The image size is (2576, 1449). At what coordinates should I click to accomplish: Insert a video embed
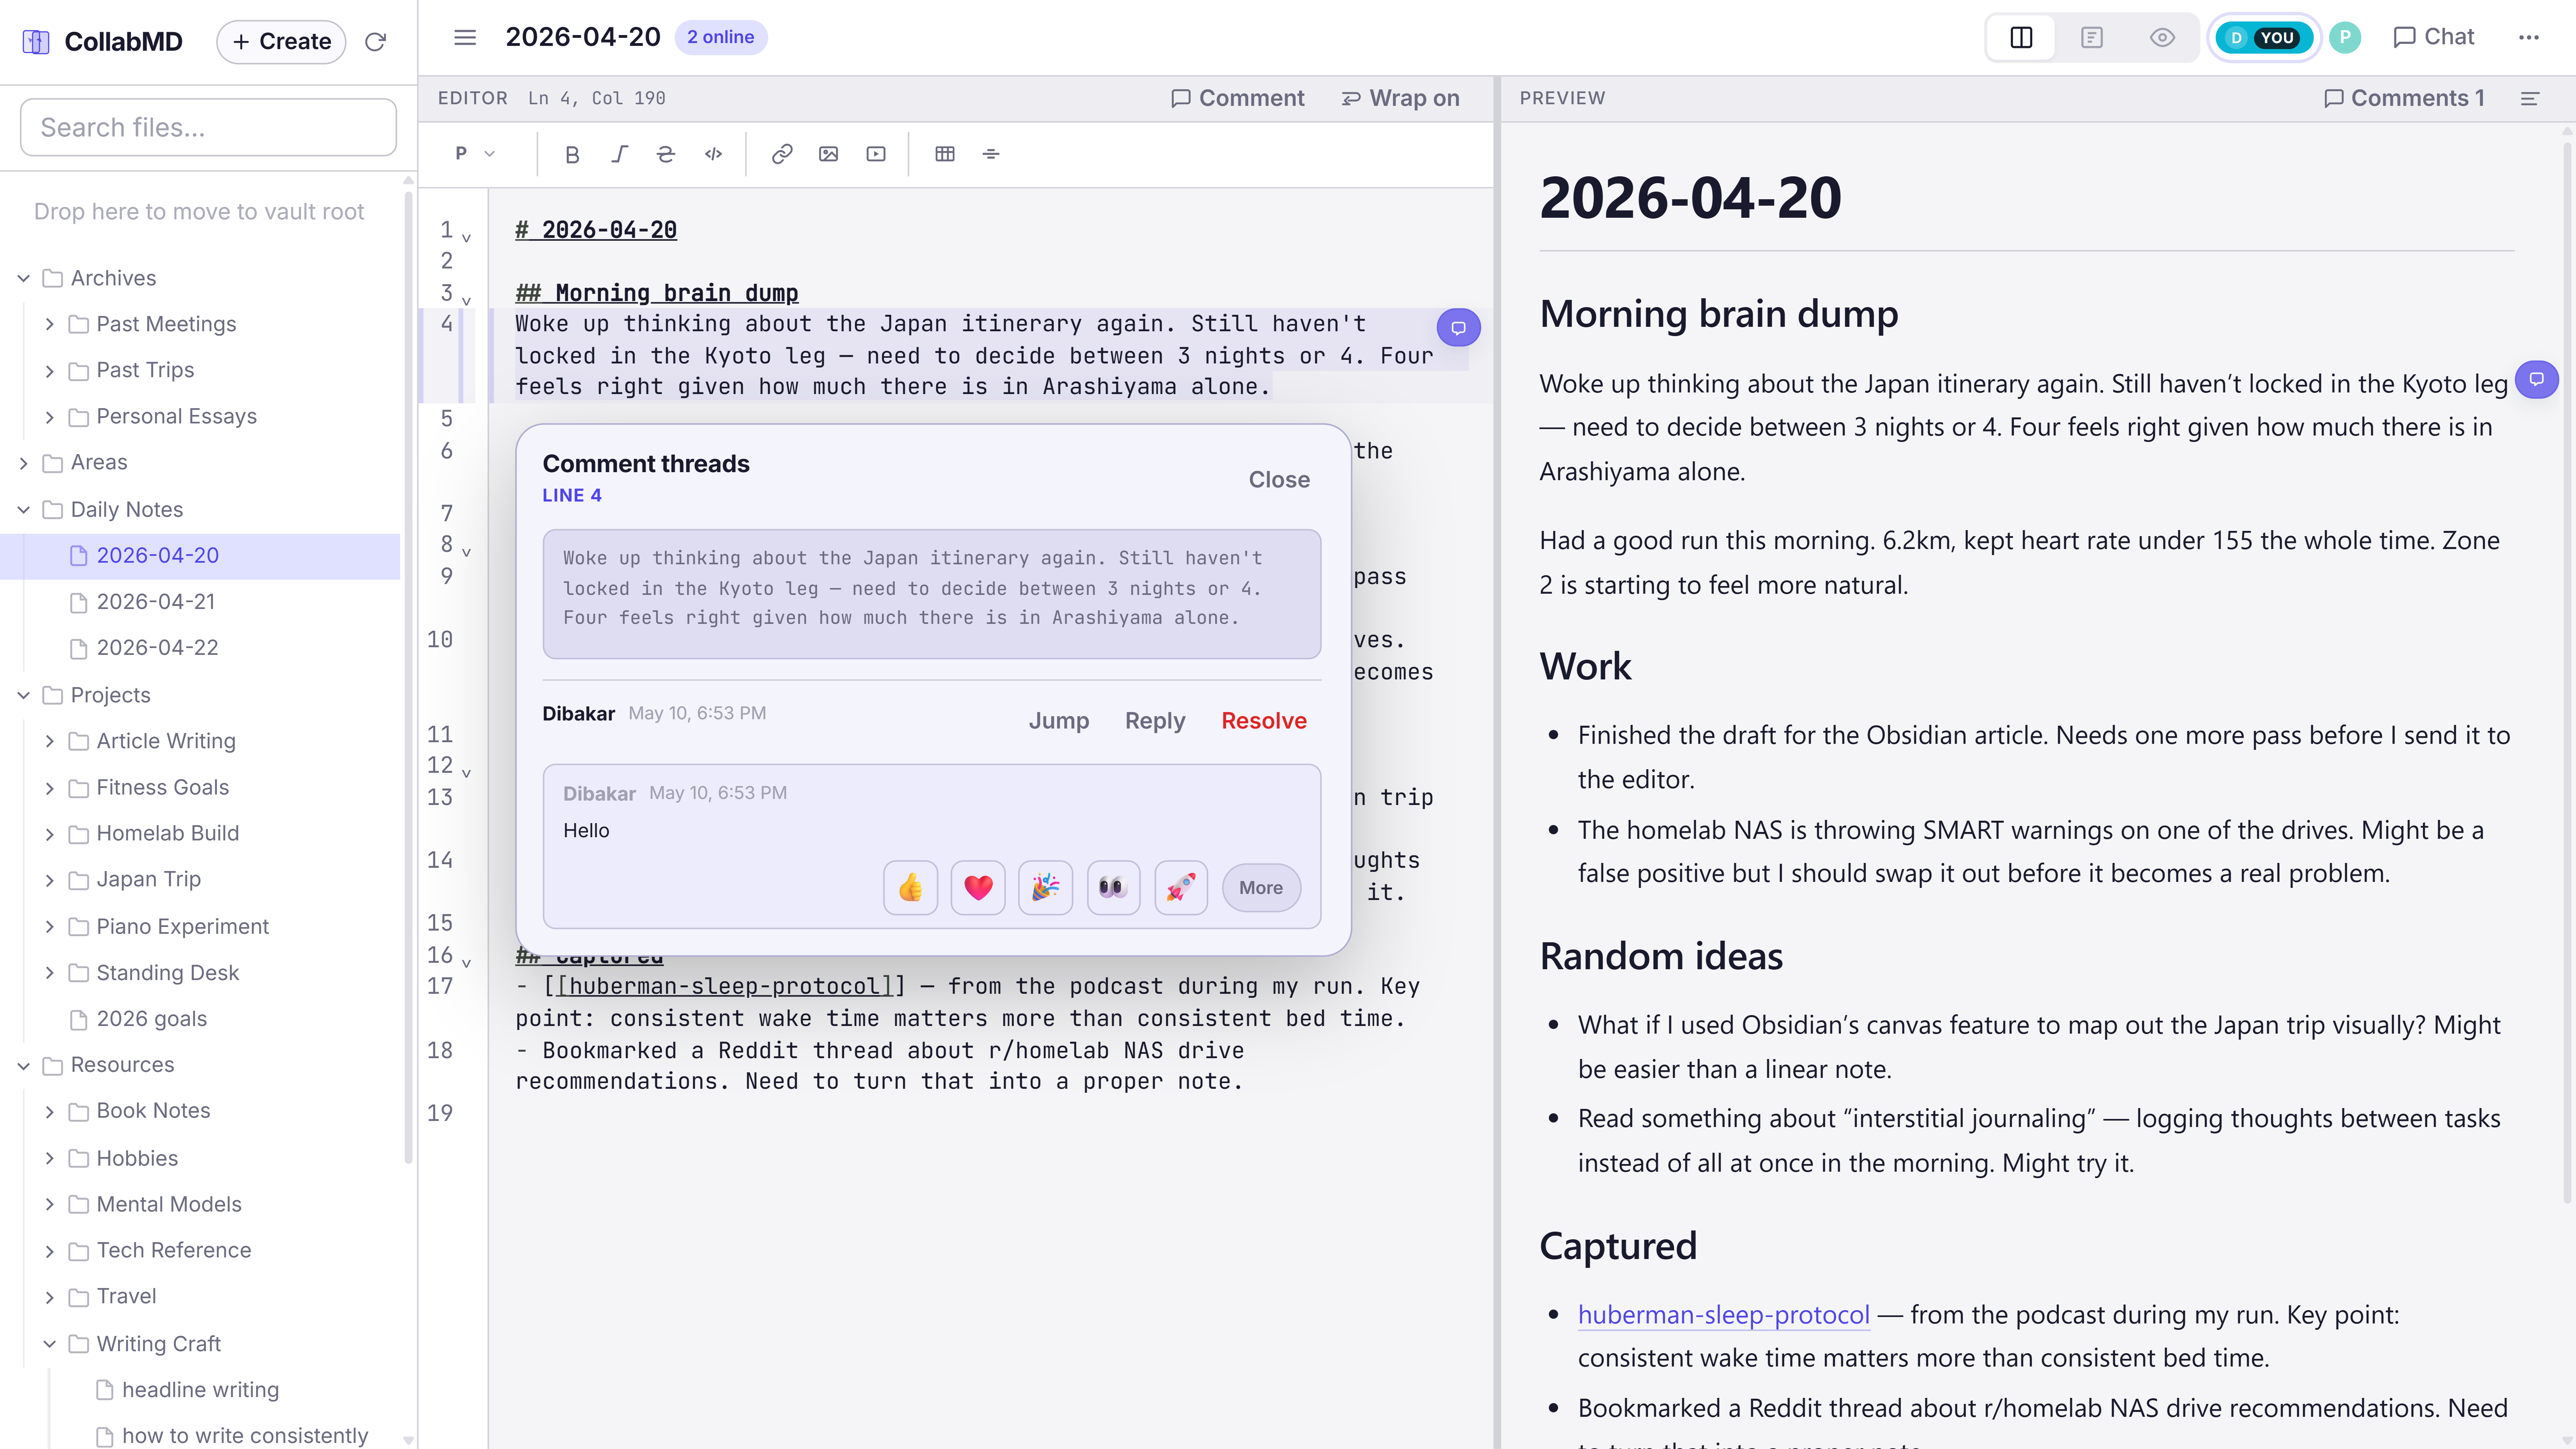pyautogui.click(x=876, y=154)
